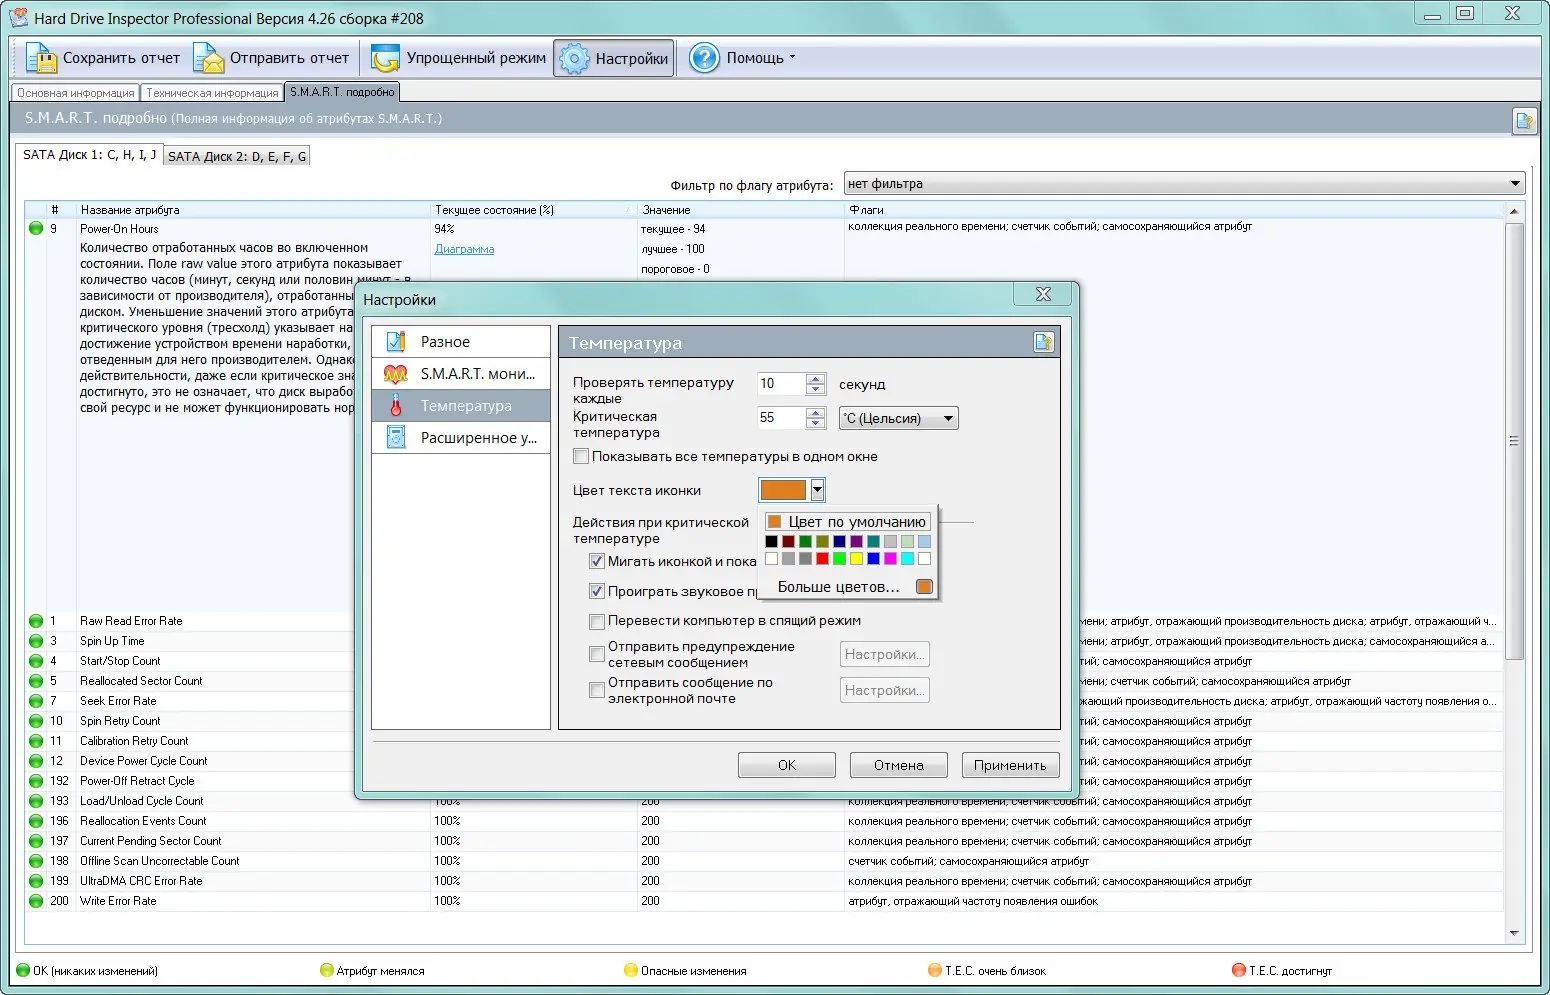Viewport: 1550px width, 995px height.
Task: Click the green status icon of Power-On Hours
Action: tap(36, 229)
